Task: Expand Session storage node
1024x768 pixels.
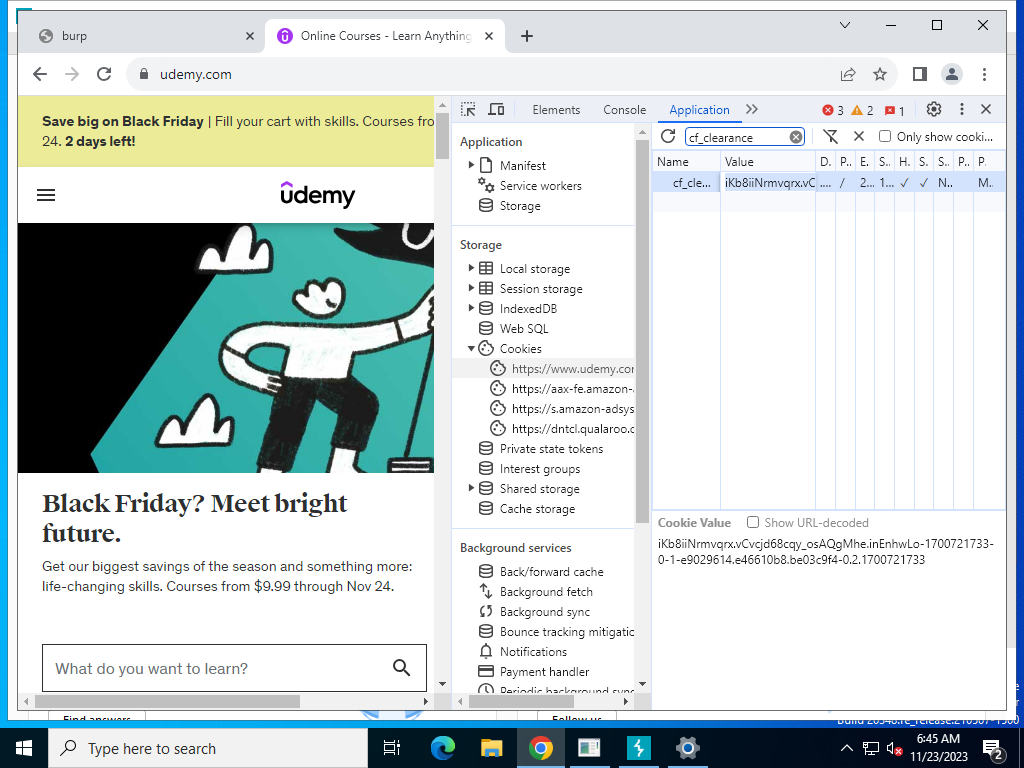Action: tap(471, 288)
